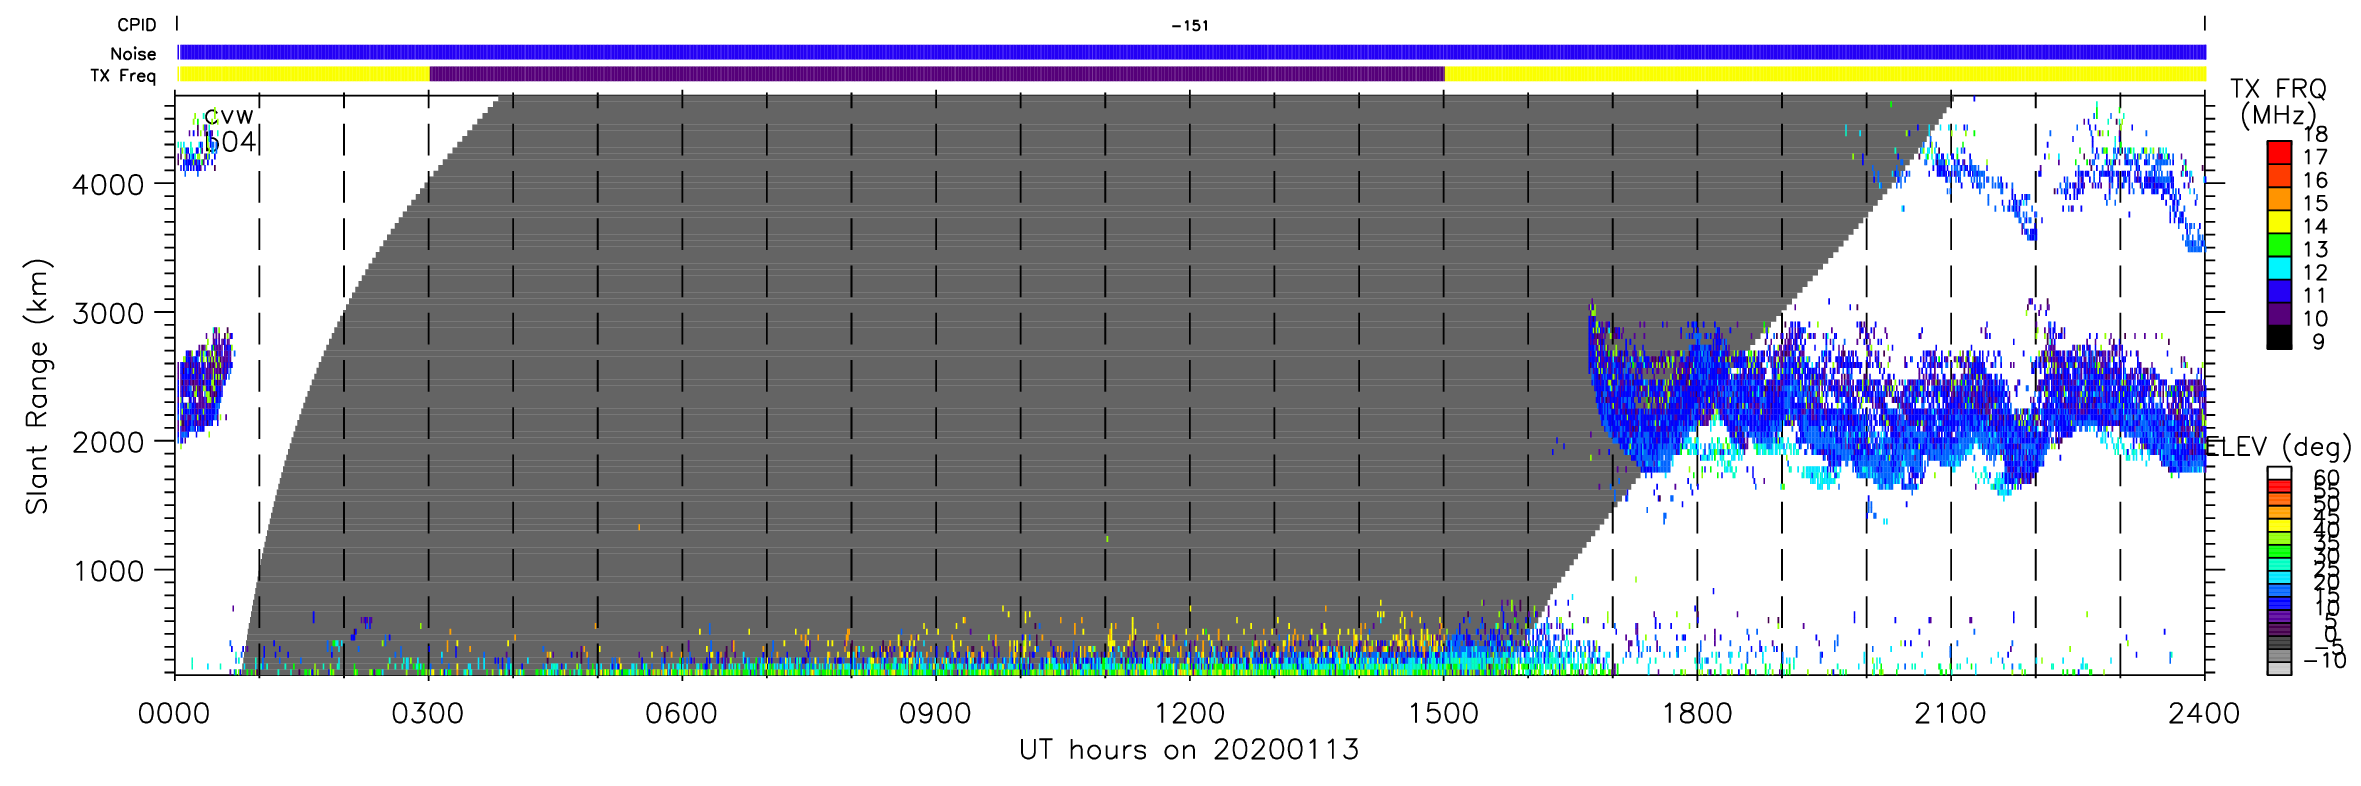Click the 0300 time tick label
Image resolution: width=2361 pixels, height=786 pixels.
click(428, 714)
